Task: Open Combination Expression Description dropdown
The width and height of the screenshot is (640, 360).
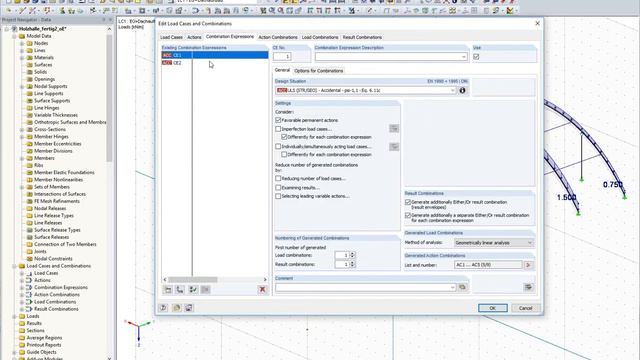Action: click(464, 57)
